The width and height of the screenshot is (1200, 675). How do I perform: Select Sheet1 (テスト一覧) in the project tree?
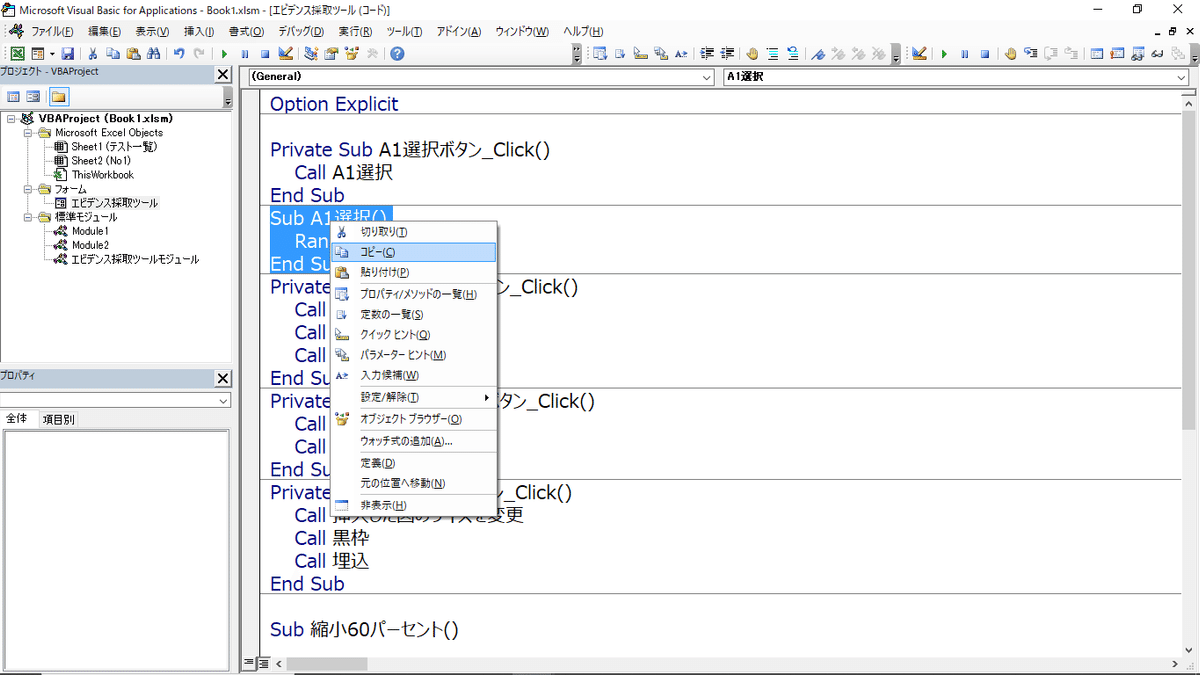pos(114,147)
